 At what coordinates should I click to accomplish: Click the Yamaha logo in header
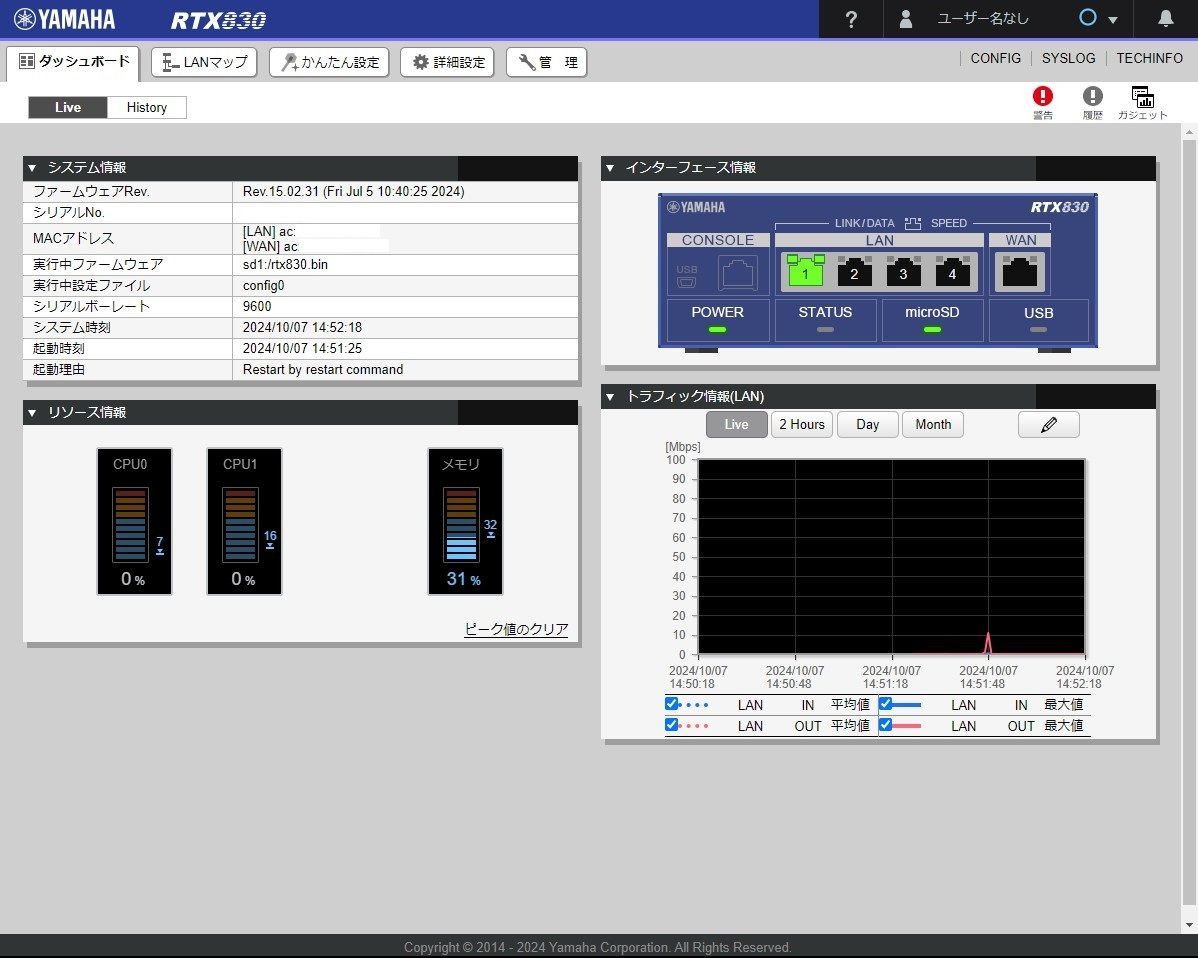point(64,19)
